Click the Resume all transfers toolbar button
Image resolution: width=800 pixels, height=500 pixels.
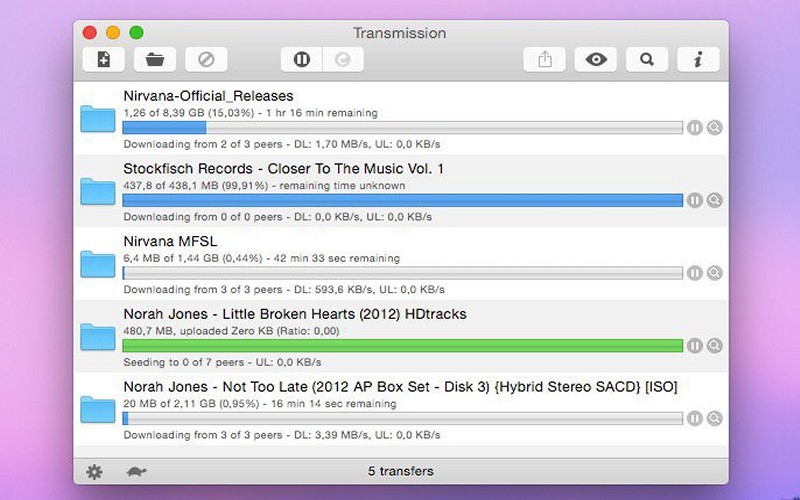click(x=343, y=60)
